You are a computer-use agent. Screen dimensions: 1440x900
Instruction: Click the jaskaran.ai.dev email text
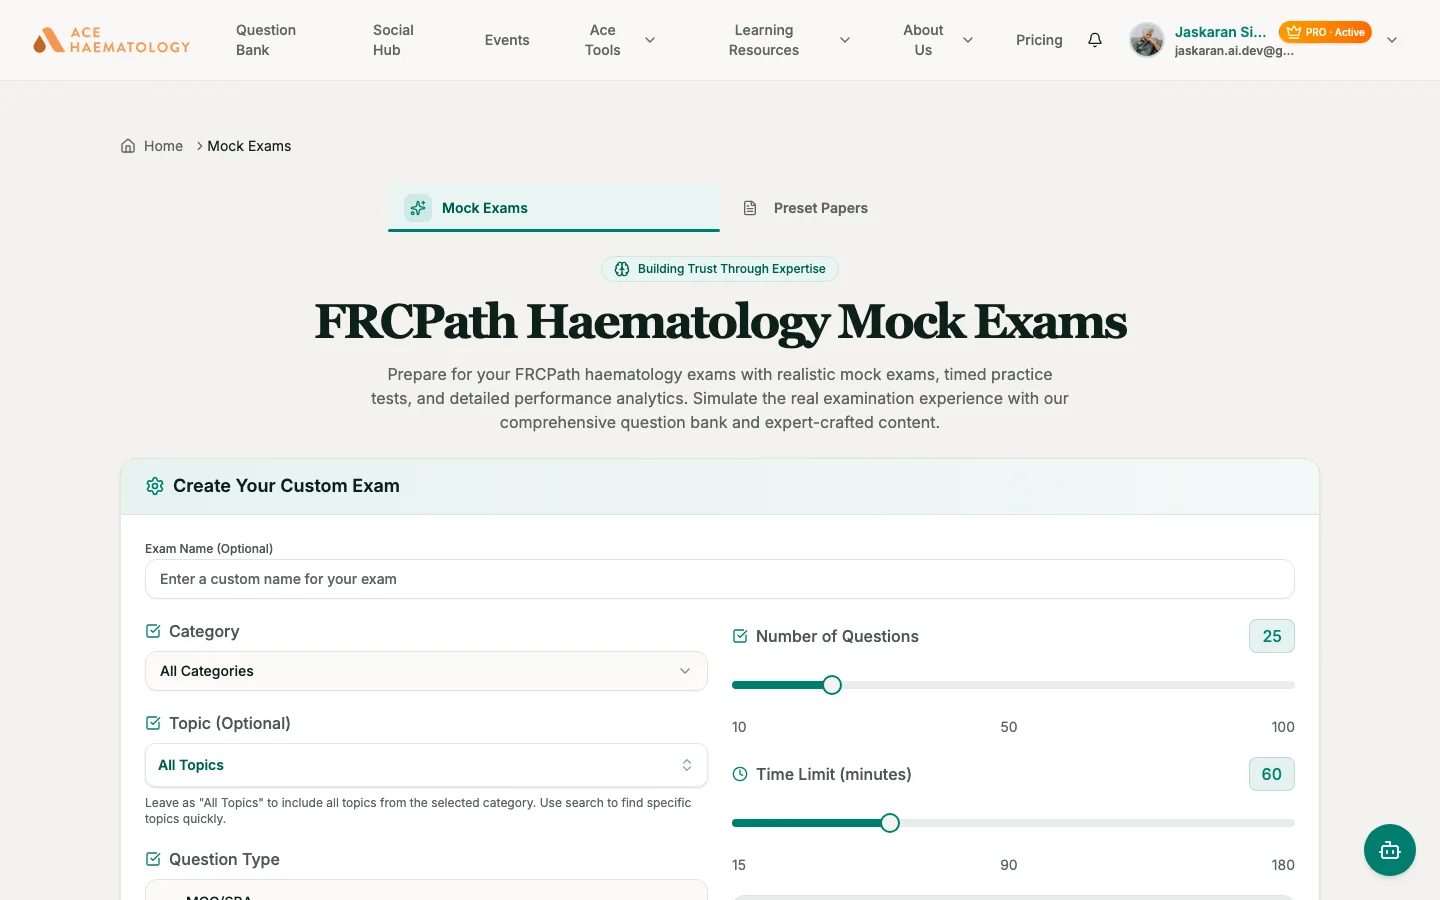(1234, 51)
